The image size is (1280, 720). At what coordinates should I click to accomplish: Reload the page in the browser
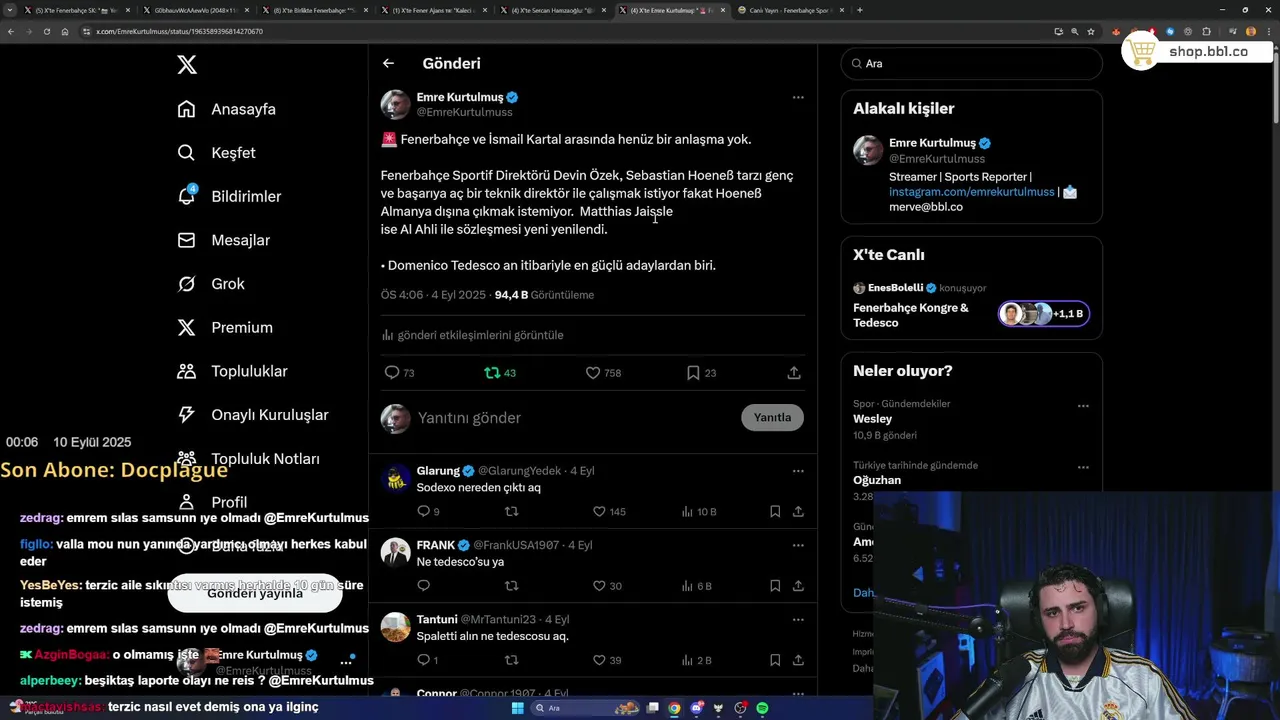click(46, 31)
